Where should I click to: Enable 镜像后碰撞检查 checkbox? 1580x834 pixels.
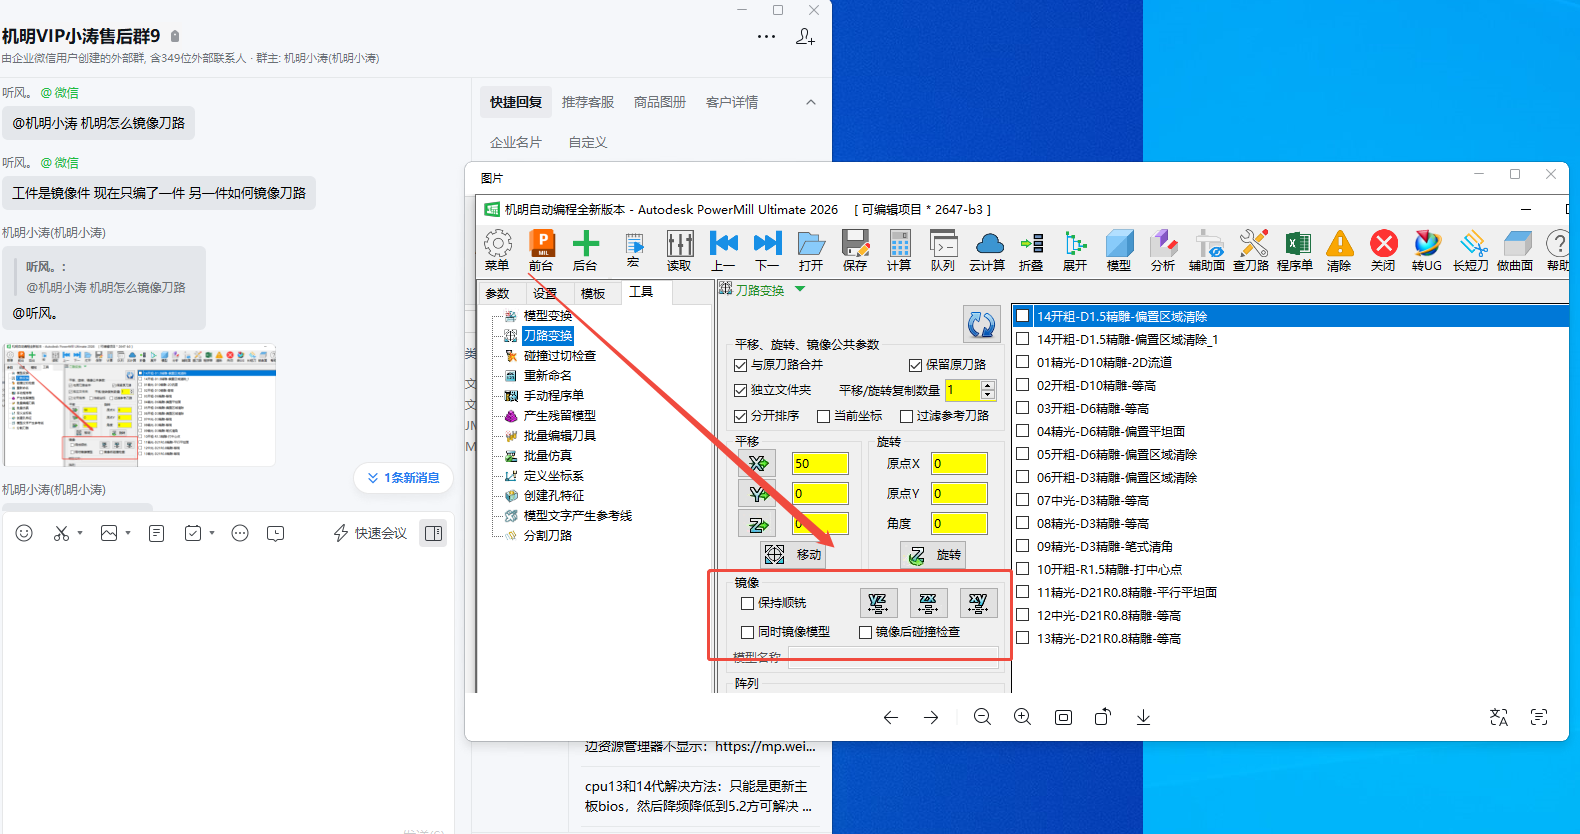[x=866, y=632]
